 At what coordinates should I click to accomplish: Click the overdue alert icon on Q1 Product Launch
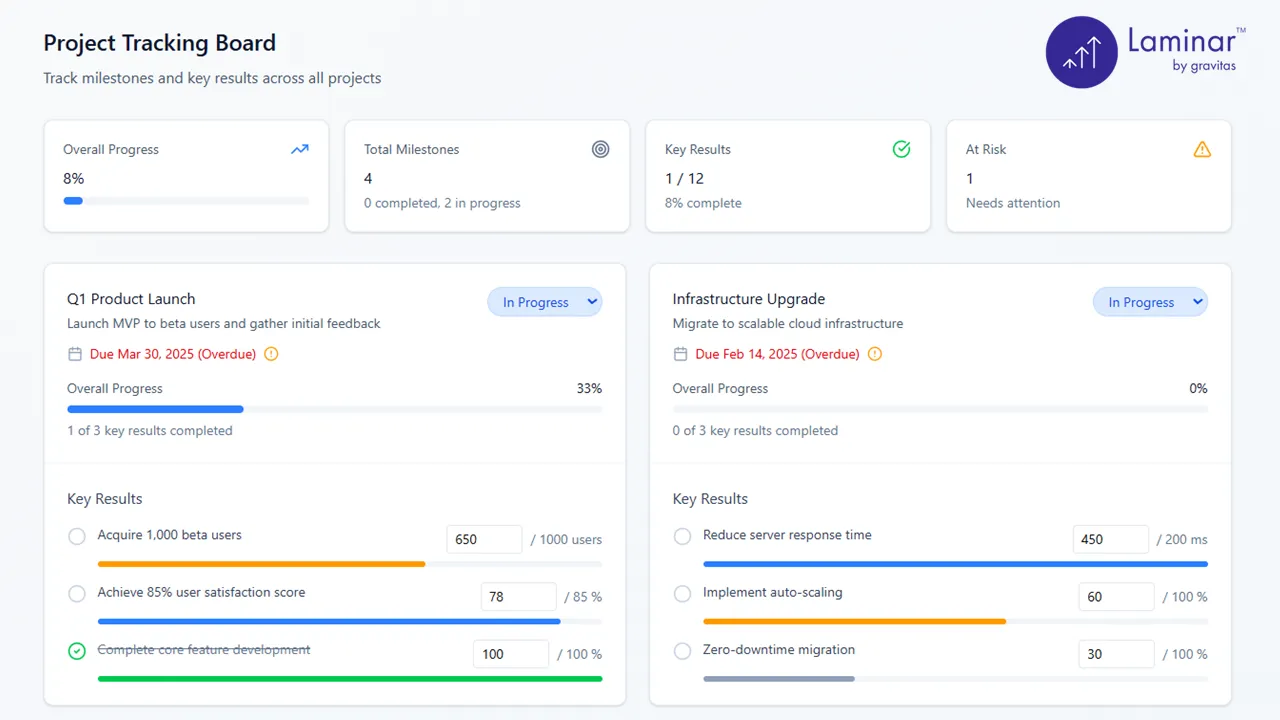[x=270, y=354]
